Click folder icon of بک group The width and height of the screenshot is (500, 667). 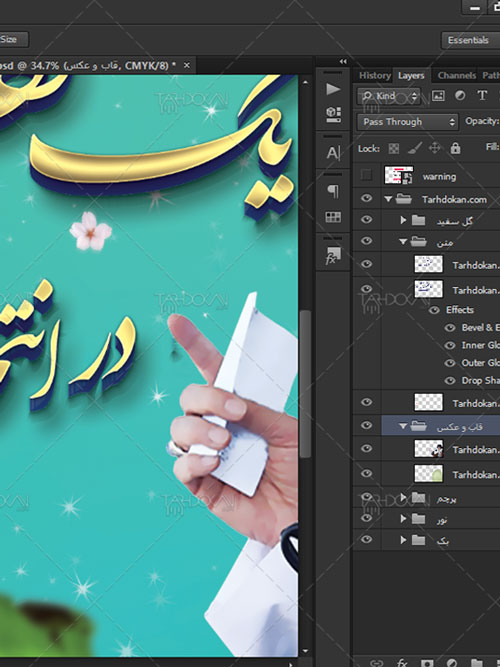pos(418,540)
